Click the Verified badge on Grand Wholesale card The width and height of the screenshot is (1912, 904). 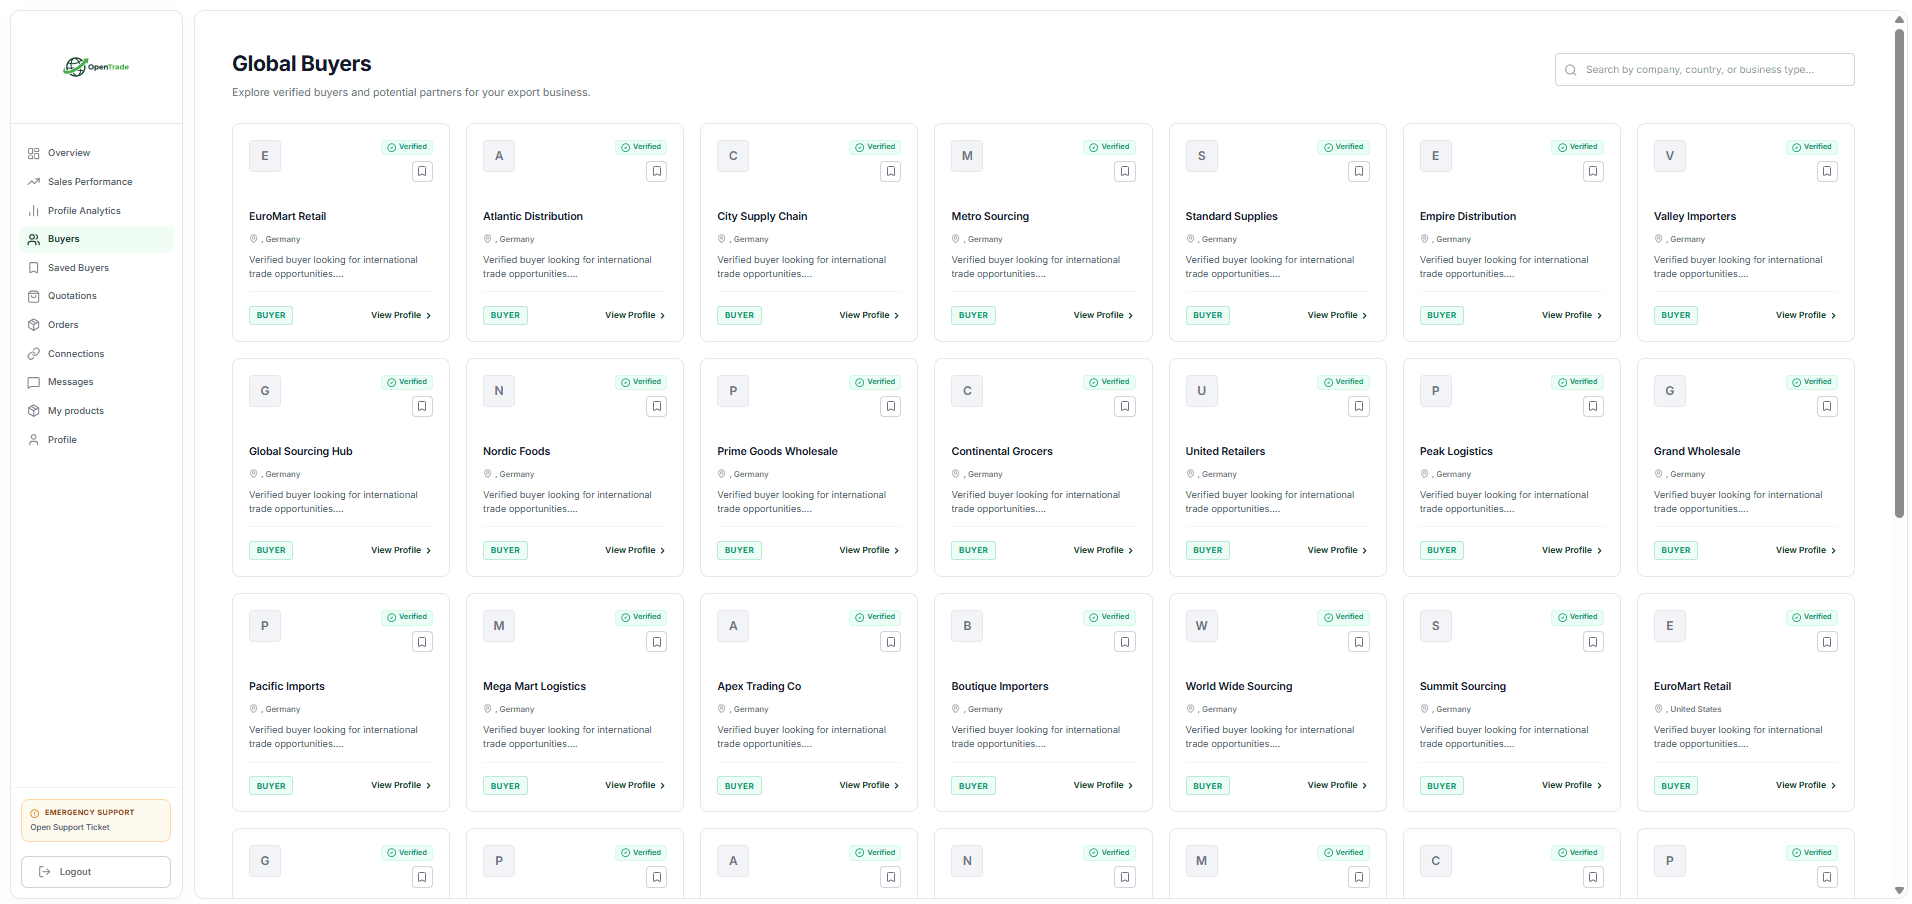click(x=1811, y=382)
